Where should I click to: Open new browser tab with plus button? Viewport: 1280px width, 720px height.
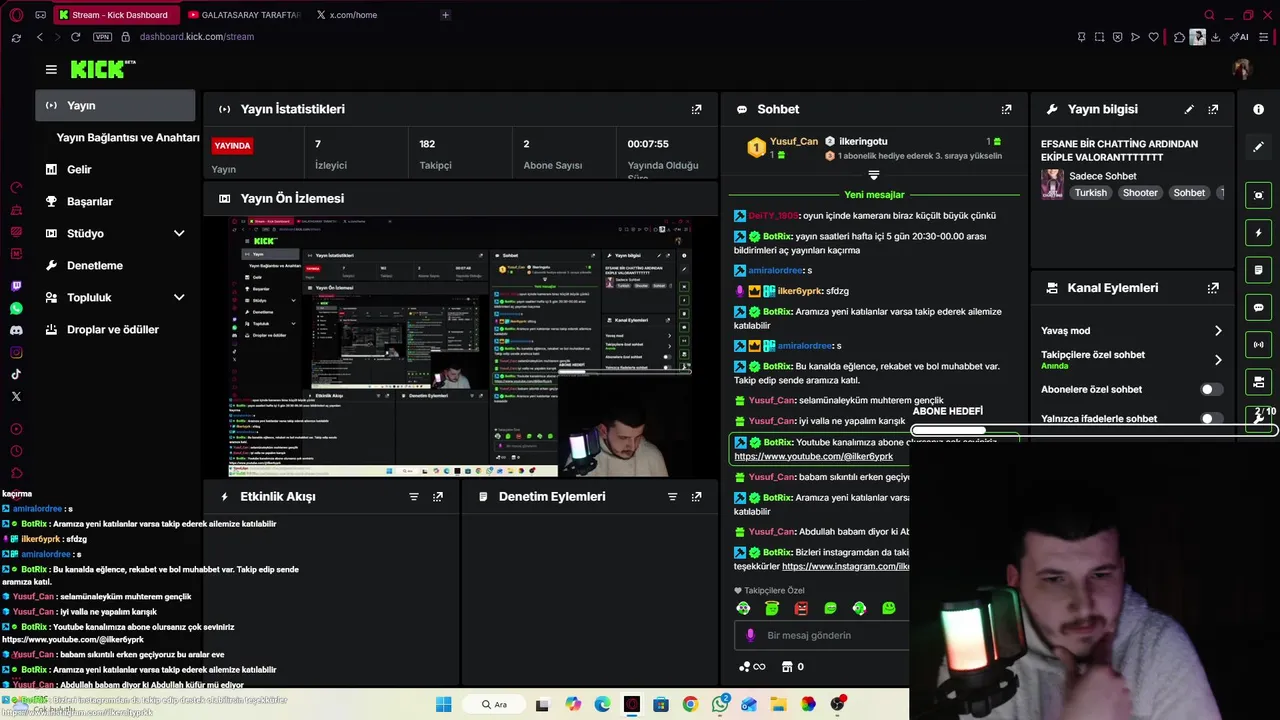[445, 15]
